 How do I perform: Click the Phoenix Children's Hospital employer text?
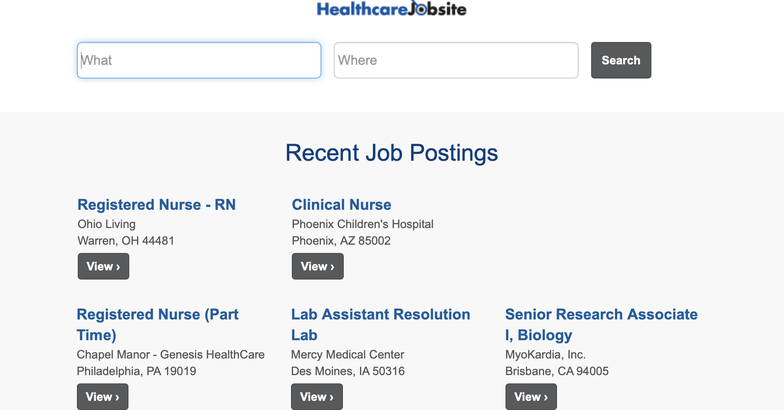362,224
